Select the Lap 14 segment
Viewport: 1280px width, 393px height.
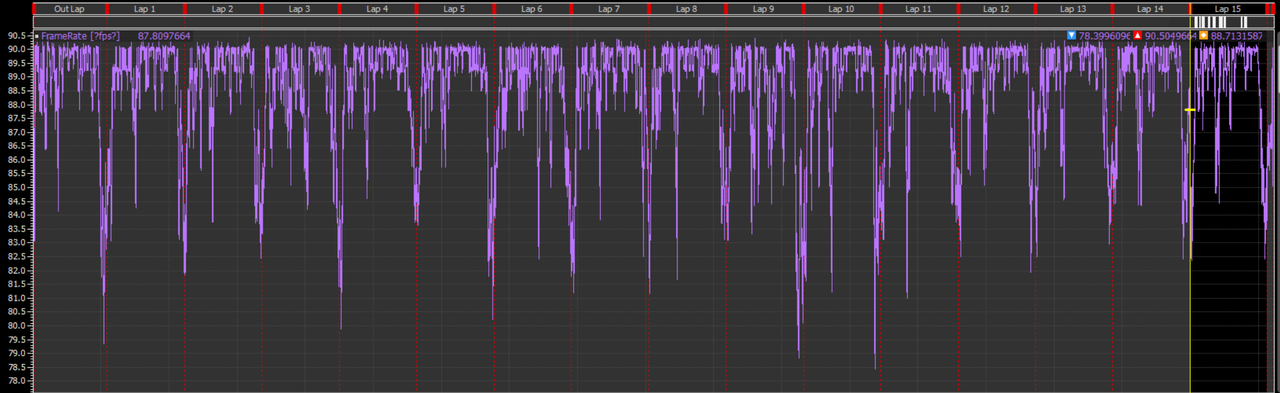[x=1150, y=8]
